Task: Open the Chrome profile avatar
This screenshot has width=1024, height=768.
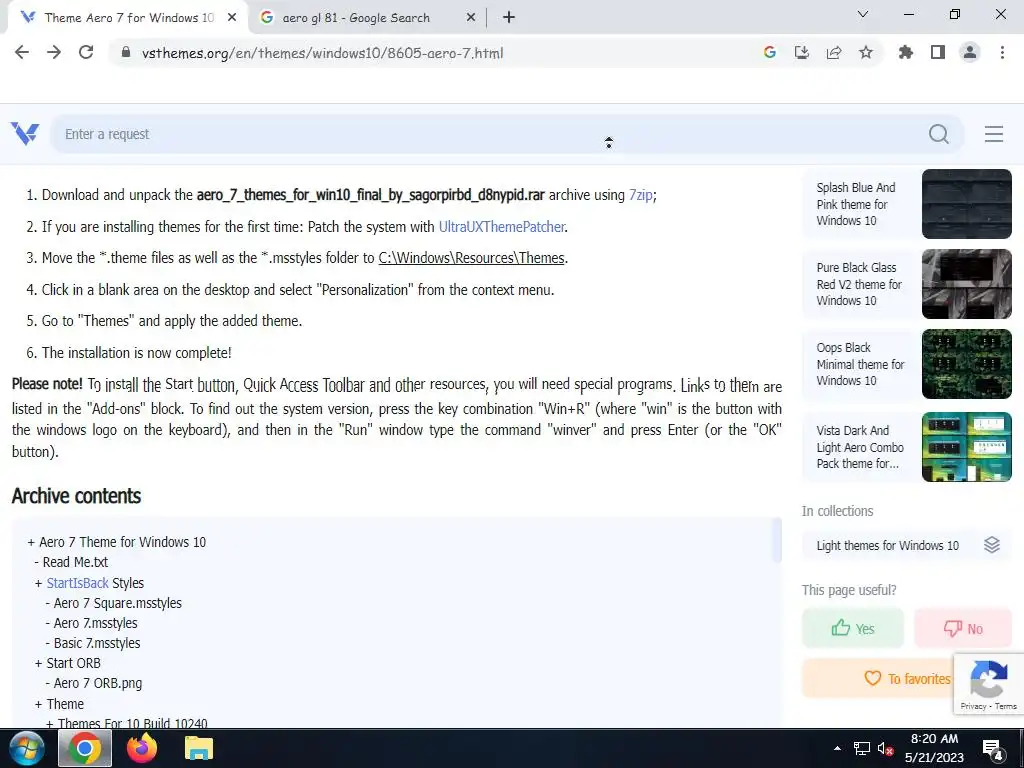Action: click(x=970, y=52)
